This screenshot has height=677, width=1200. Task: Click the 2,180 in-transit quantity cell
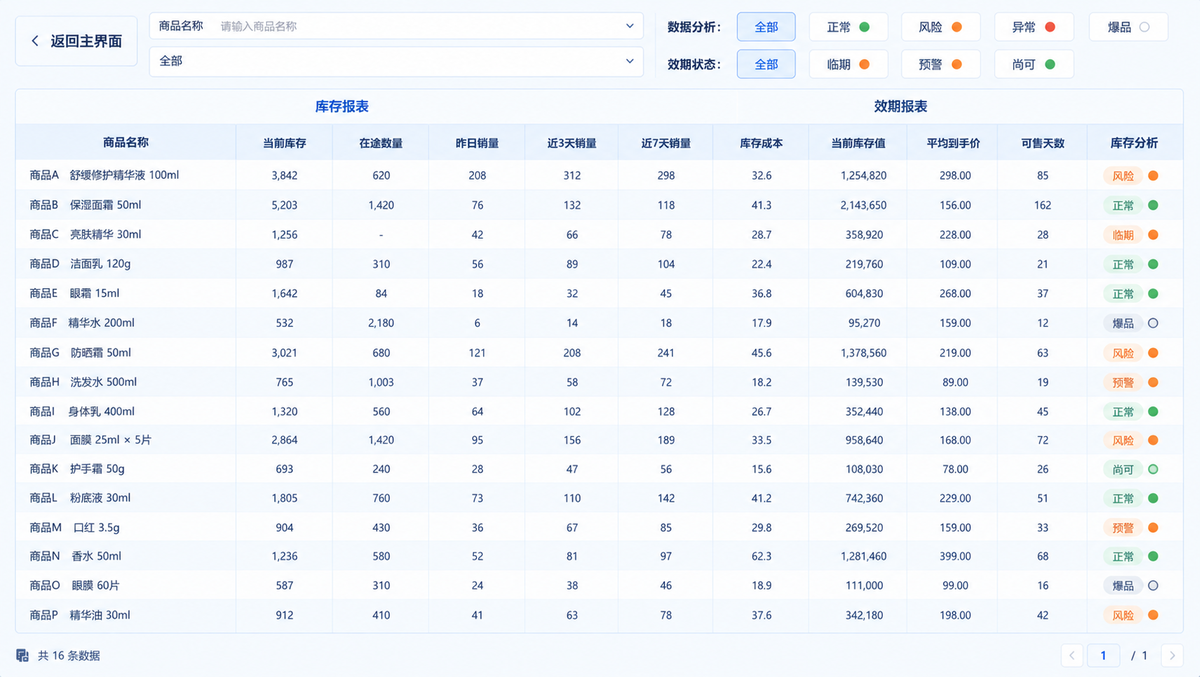click(381, 324)
